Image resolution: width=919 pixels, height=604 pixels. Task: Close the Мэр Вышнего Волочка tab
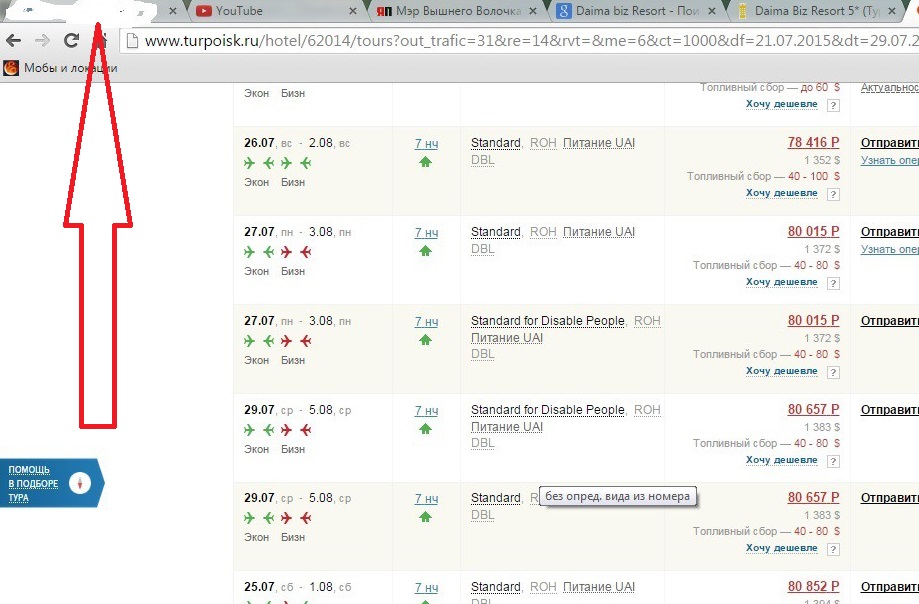point(532,11)
